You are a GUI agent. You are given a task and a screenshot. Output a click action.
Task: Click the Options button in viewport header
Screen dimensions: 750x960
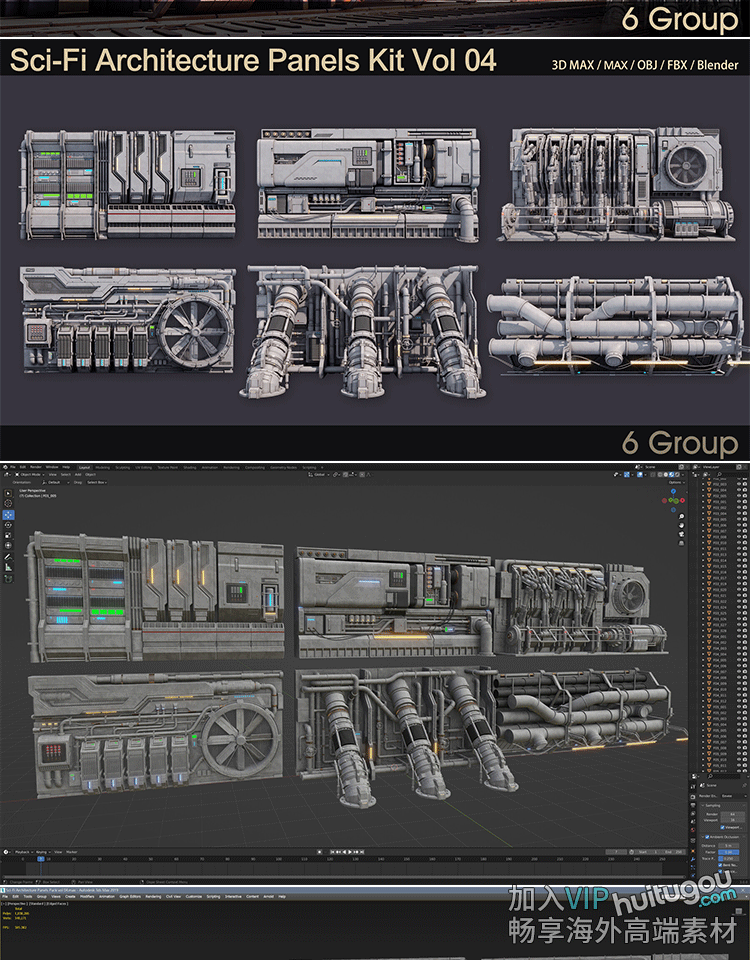tap(675, 482)
